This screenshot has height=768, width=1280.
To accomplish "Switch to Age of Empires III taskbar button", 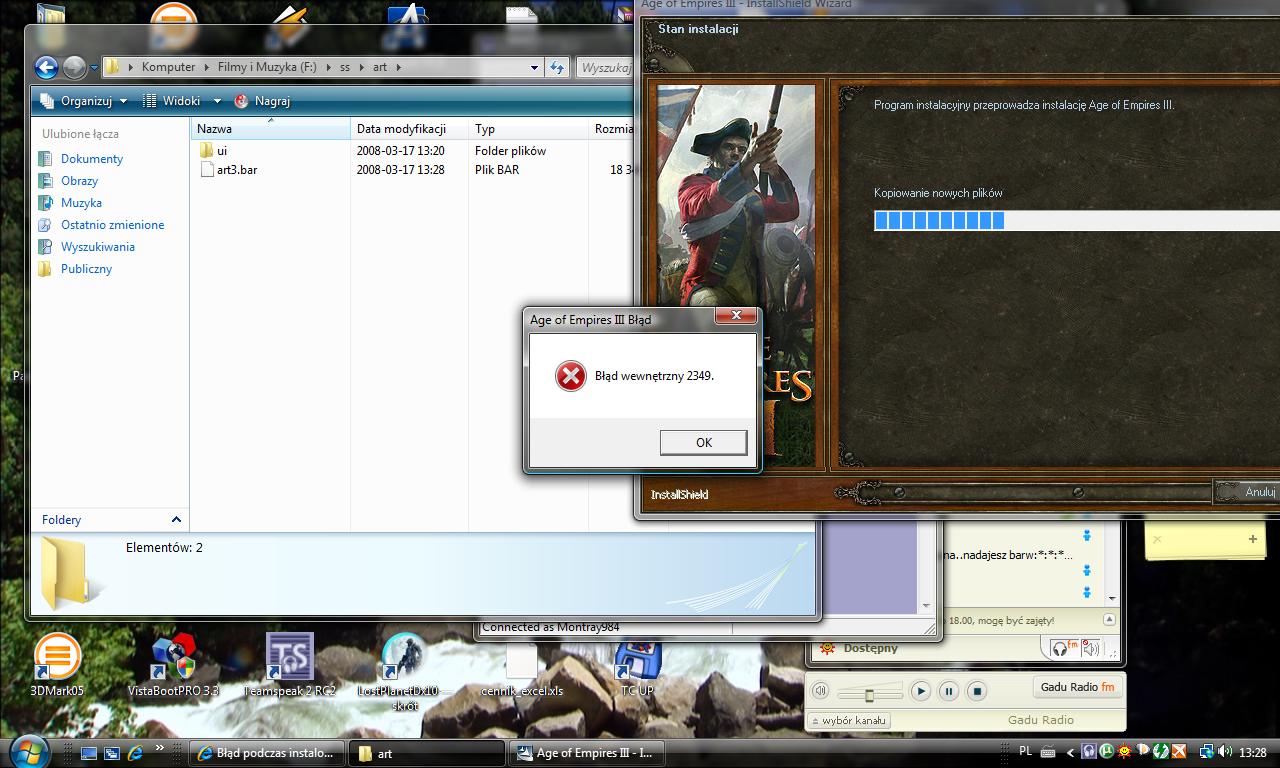I will click(x=587, y=753).
